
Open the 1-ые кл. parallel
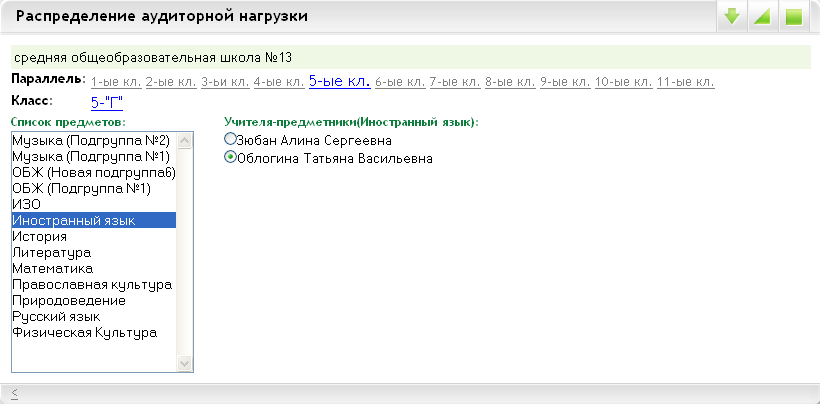coord(116,83)
